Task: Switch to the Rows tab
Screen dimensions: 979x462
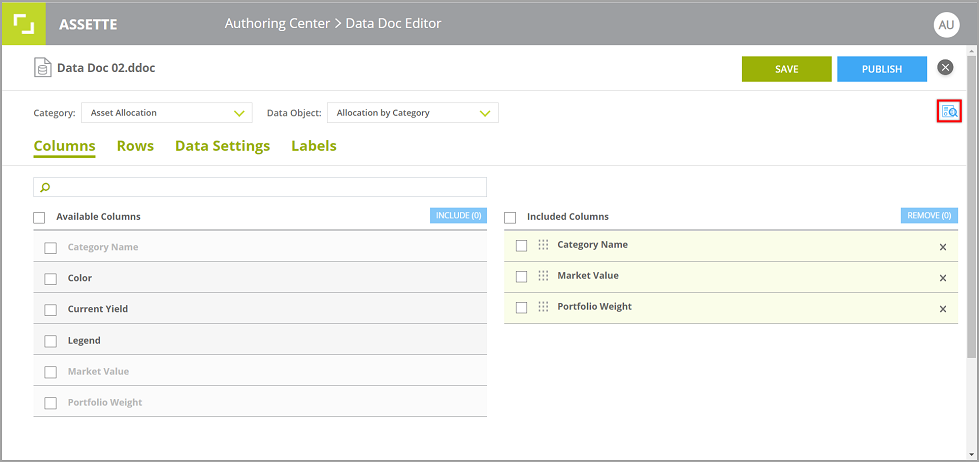Action: (x=135, y=146)
